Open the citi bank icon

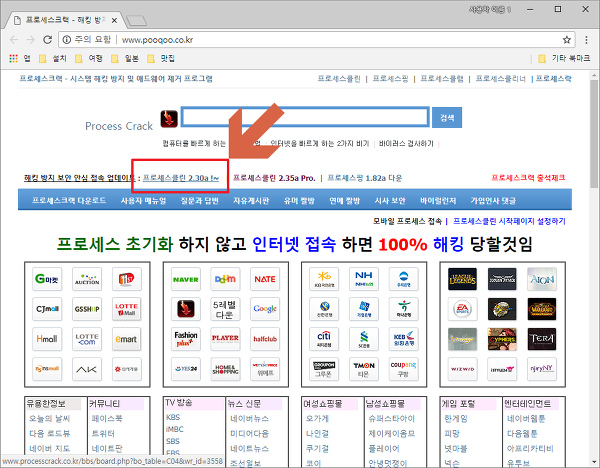(324, 339)
